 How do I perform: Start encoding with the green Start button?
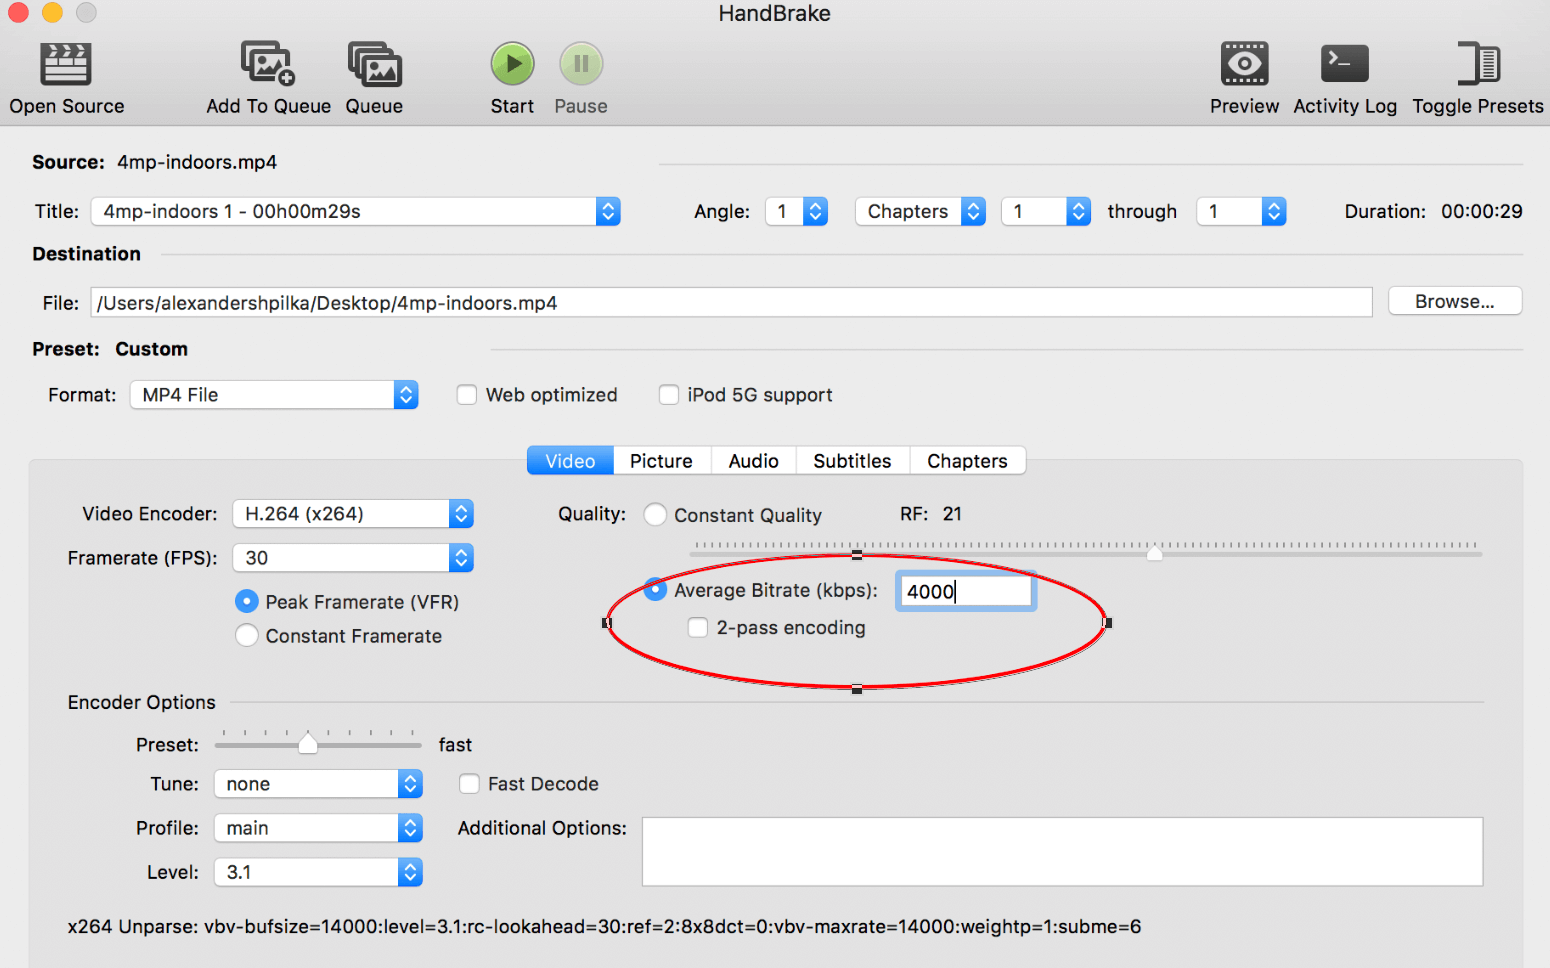512,64
